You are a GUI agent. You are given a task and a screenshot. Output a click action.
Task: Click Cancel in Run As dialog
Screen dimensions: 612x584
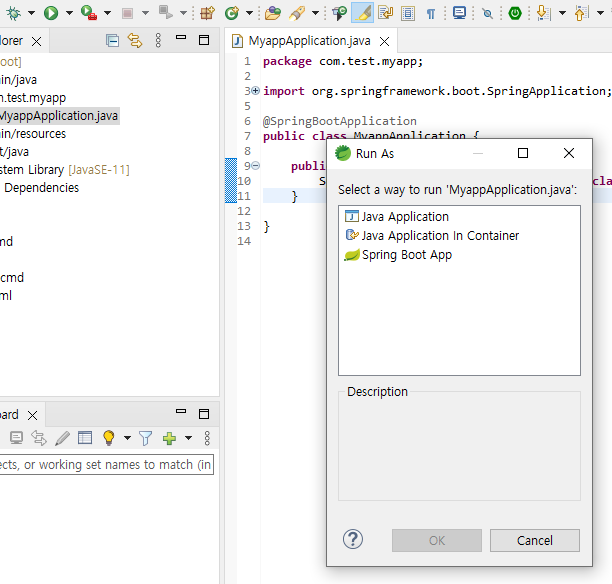point(535,540)
